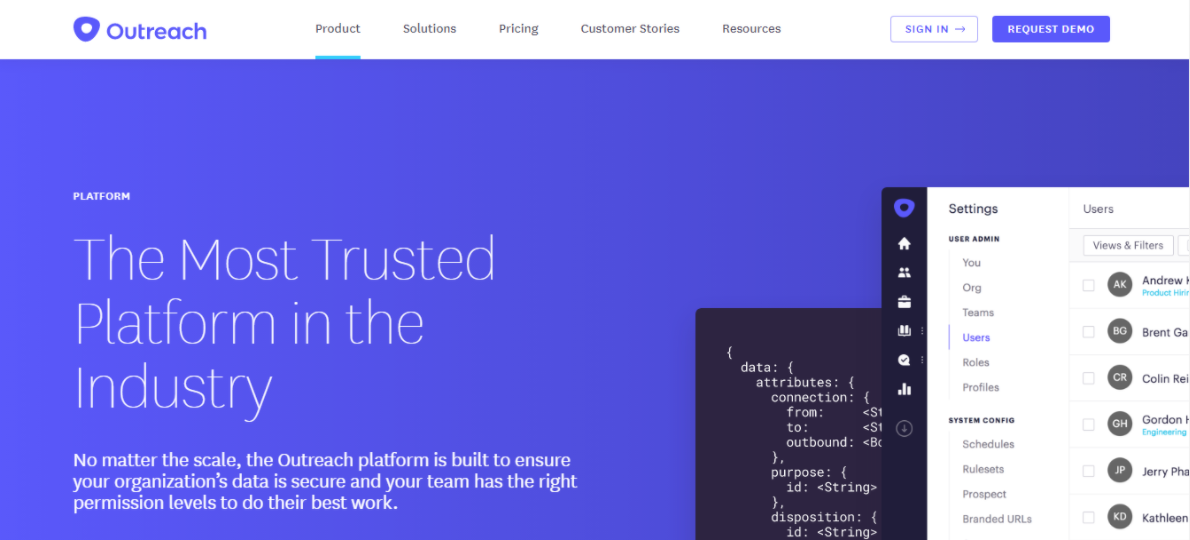Click the JP avatar circle
This screenshot has height=540, width=1190.
coord(1119,471)
